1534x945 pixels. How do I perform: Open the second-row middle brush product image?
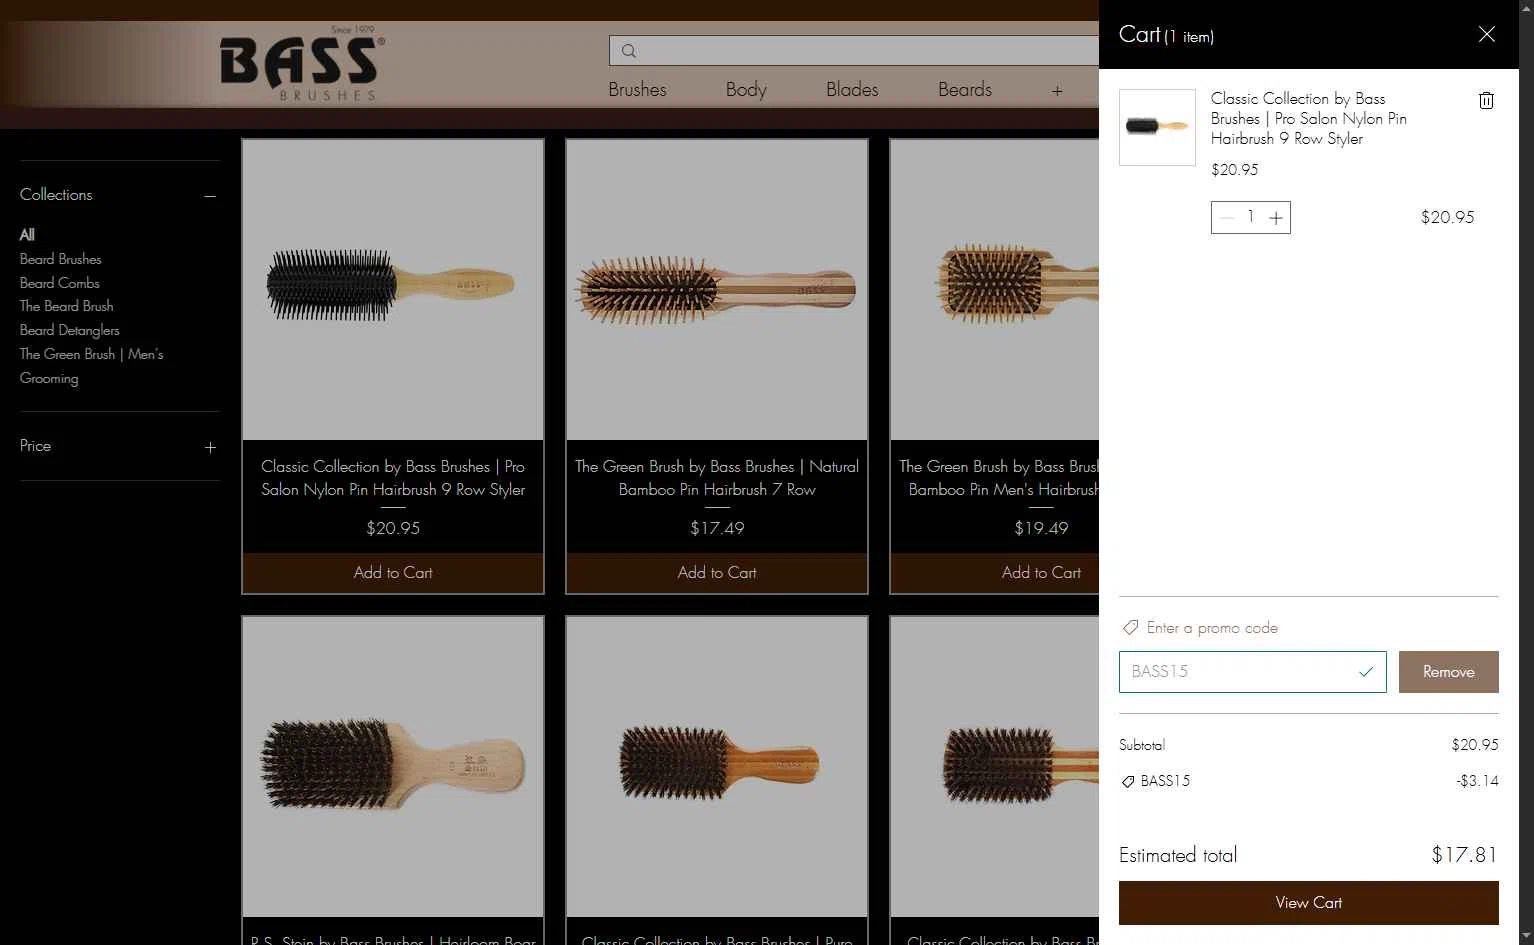click(717, 766)
